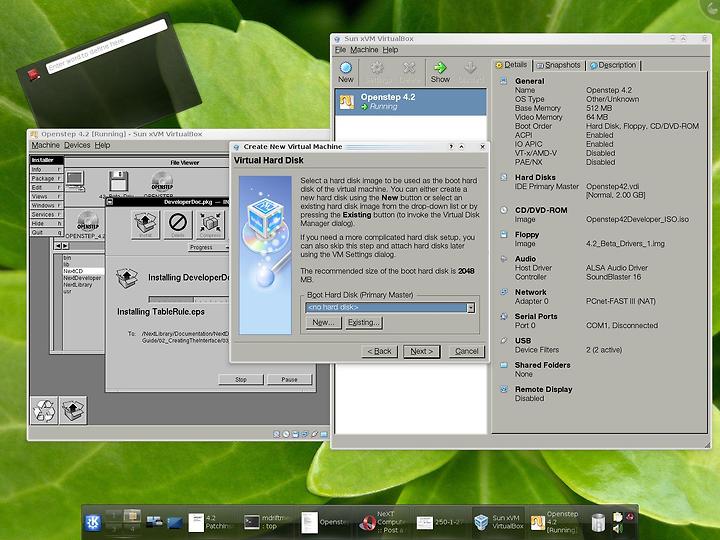Click the OPENSTEP CD icon in File Viewer shelf

[x=162, y=181]
